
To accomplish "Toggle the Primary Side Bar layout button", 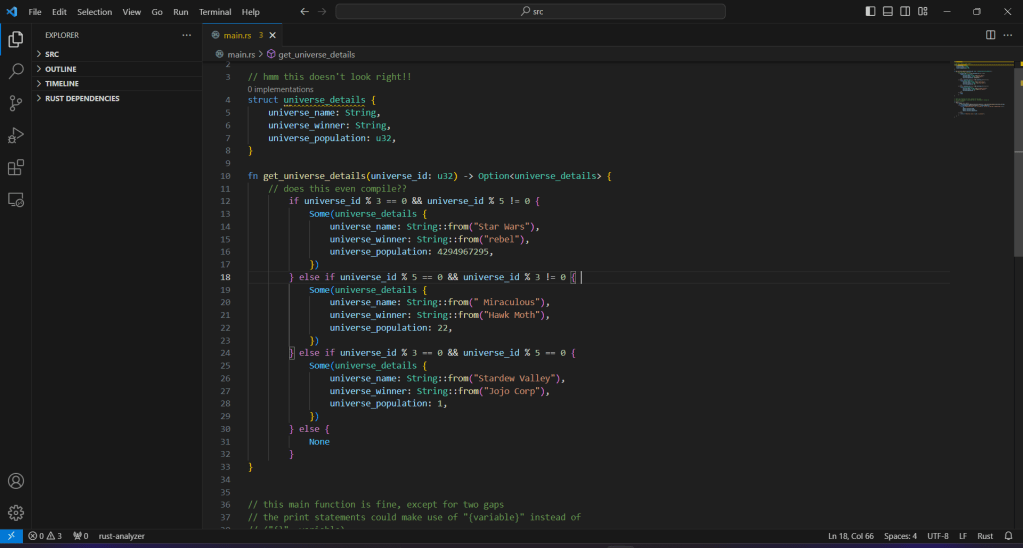I will point(870,12).
